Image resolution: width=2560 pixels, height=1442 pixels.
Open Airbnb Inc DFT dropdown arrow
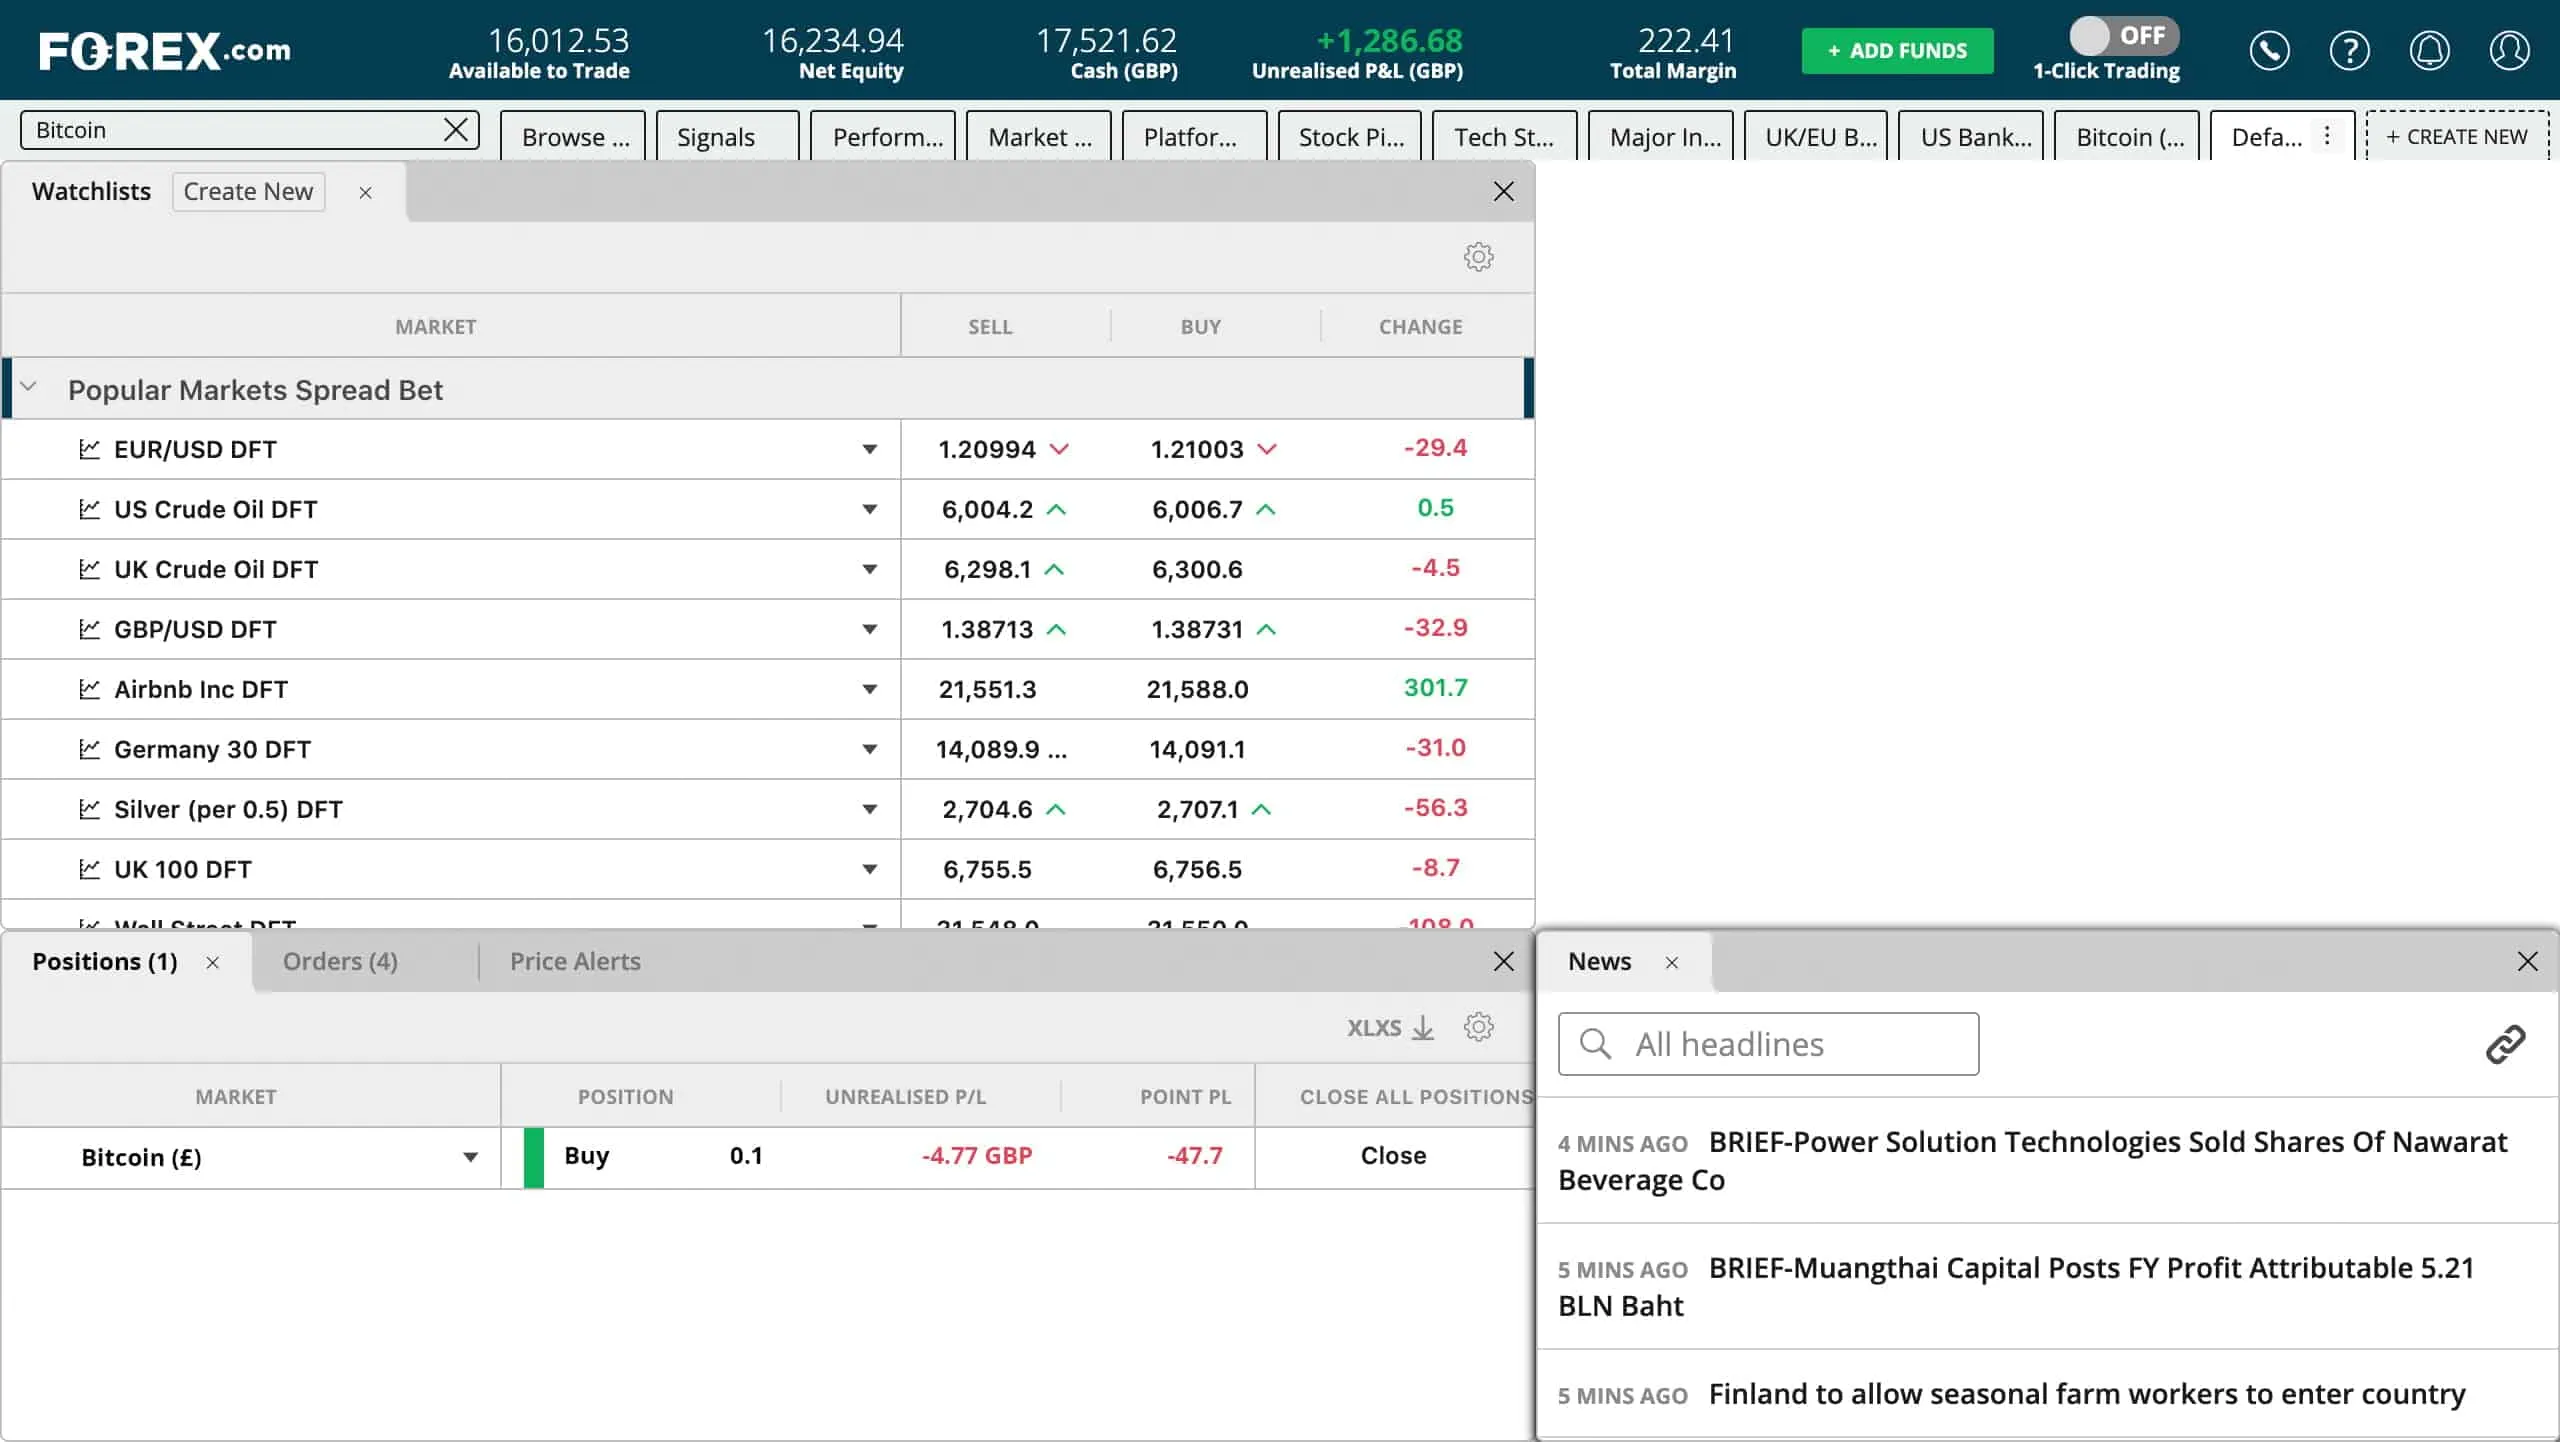pyautogui.click(x=869, y=689)
